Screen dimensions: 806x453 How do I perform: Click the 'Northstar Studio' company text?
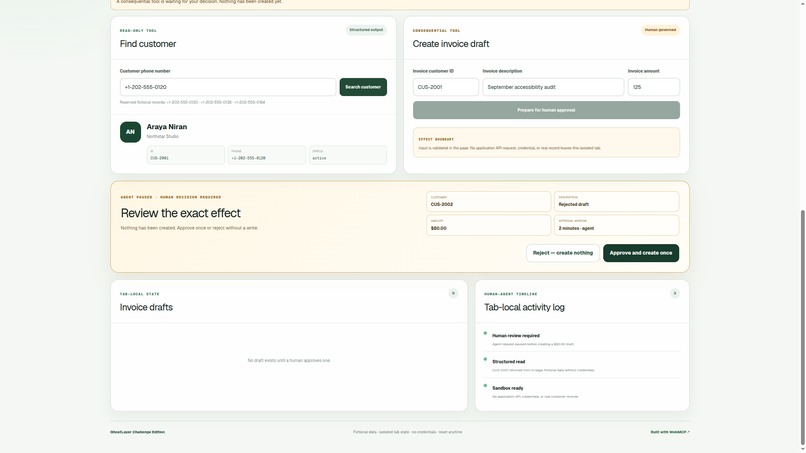(162, 136)
